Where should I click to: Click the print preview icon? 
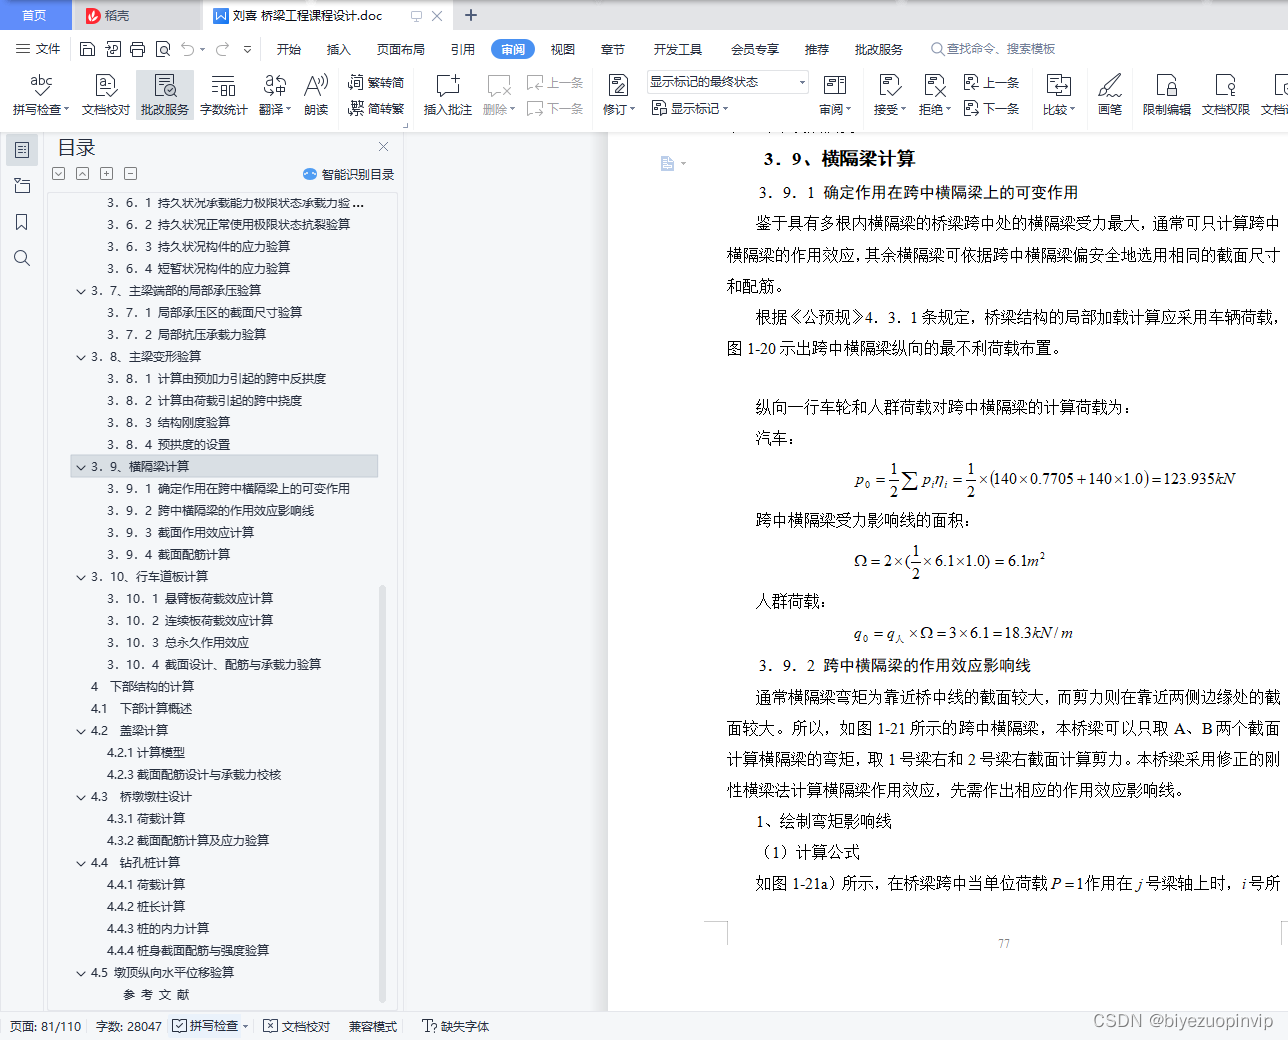tap(163, 49)
